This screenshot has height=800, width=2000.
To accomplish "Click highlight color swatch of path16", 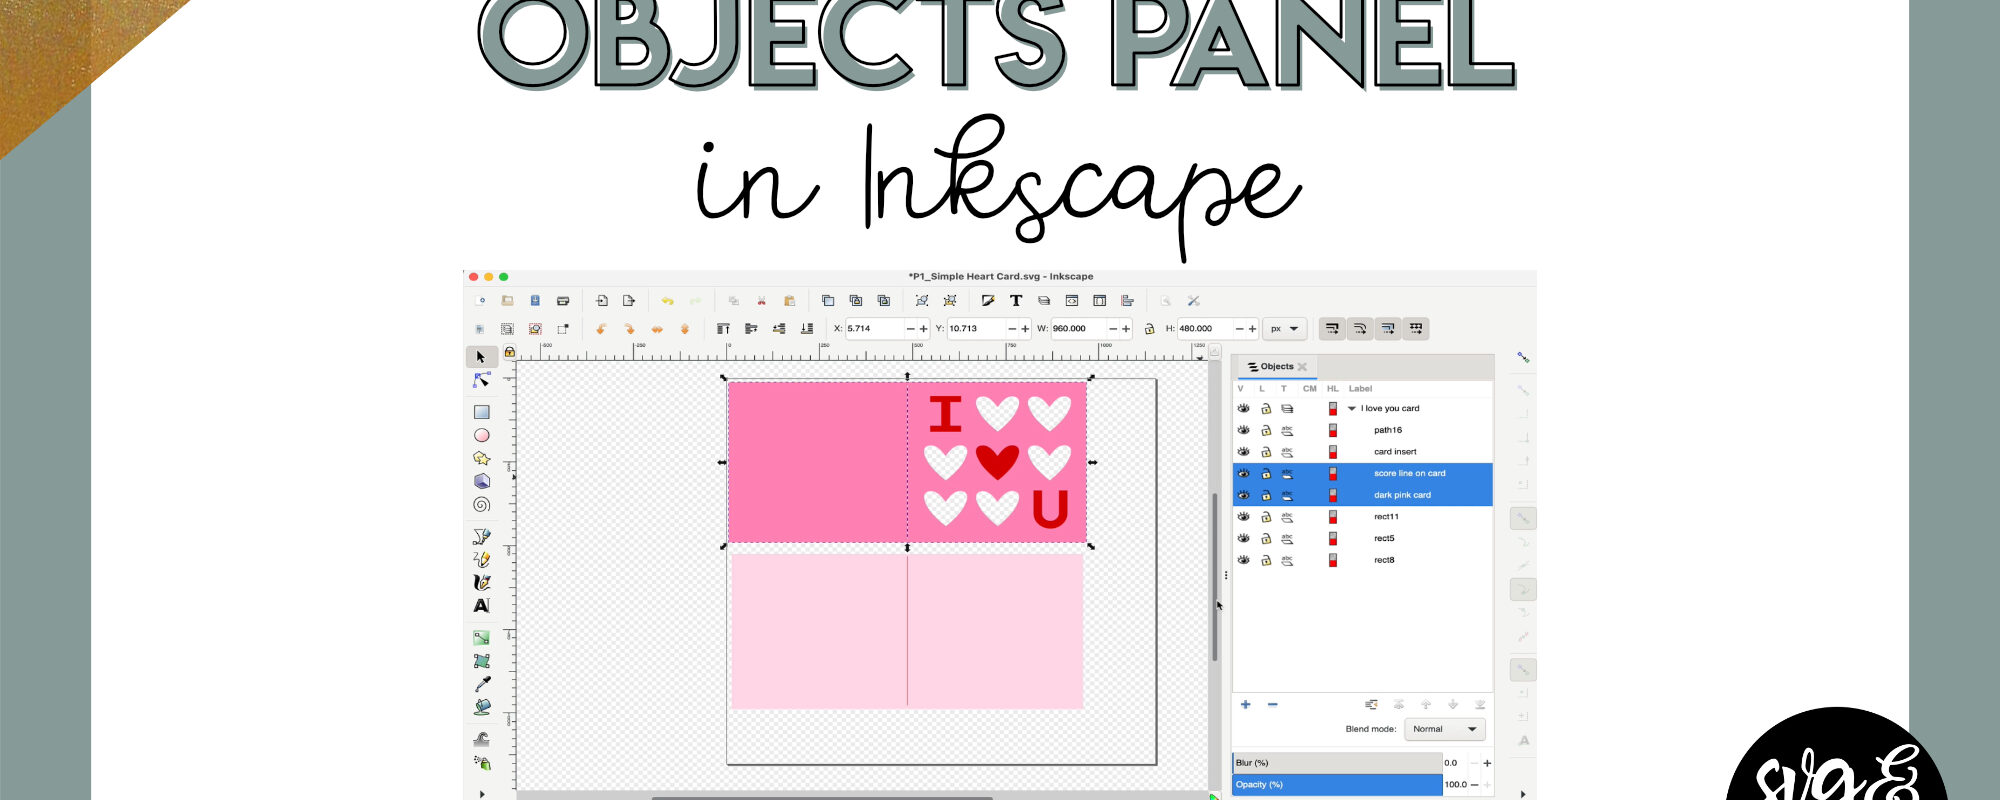I will tap(1332, 430).
